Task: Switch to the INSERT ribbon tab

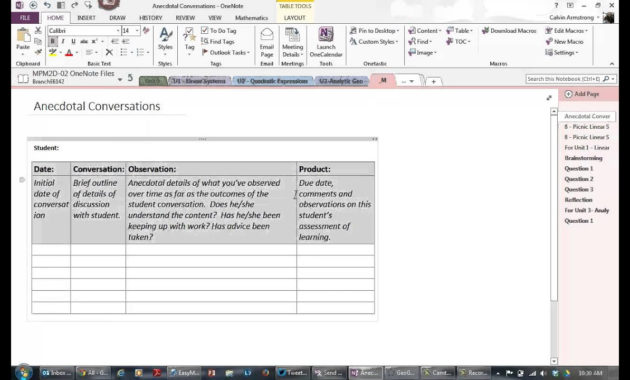Action: pyautogui.click(x=86, y=18)
